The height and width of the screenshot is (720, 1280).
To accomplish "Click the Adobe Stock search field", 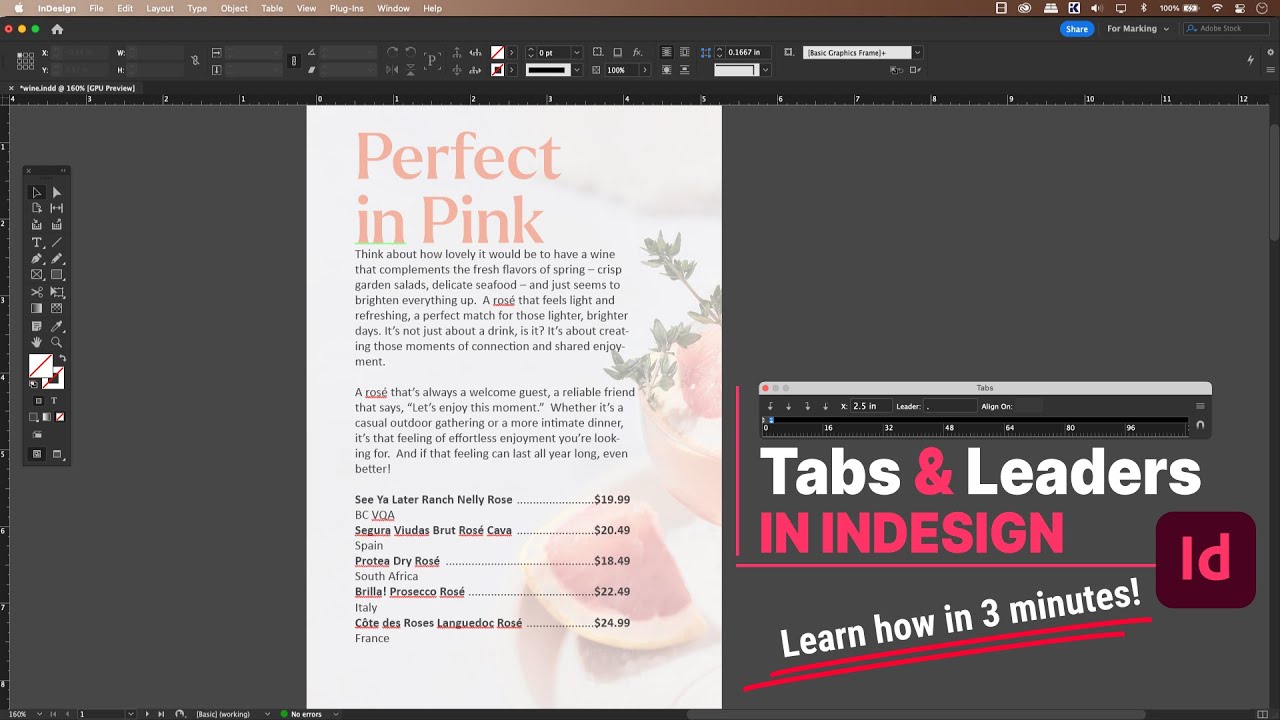I will coord(1225,29).
